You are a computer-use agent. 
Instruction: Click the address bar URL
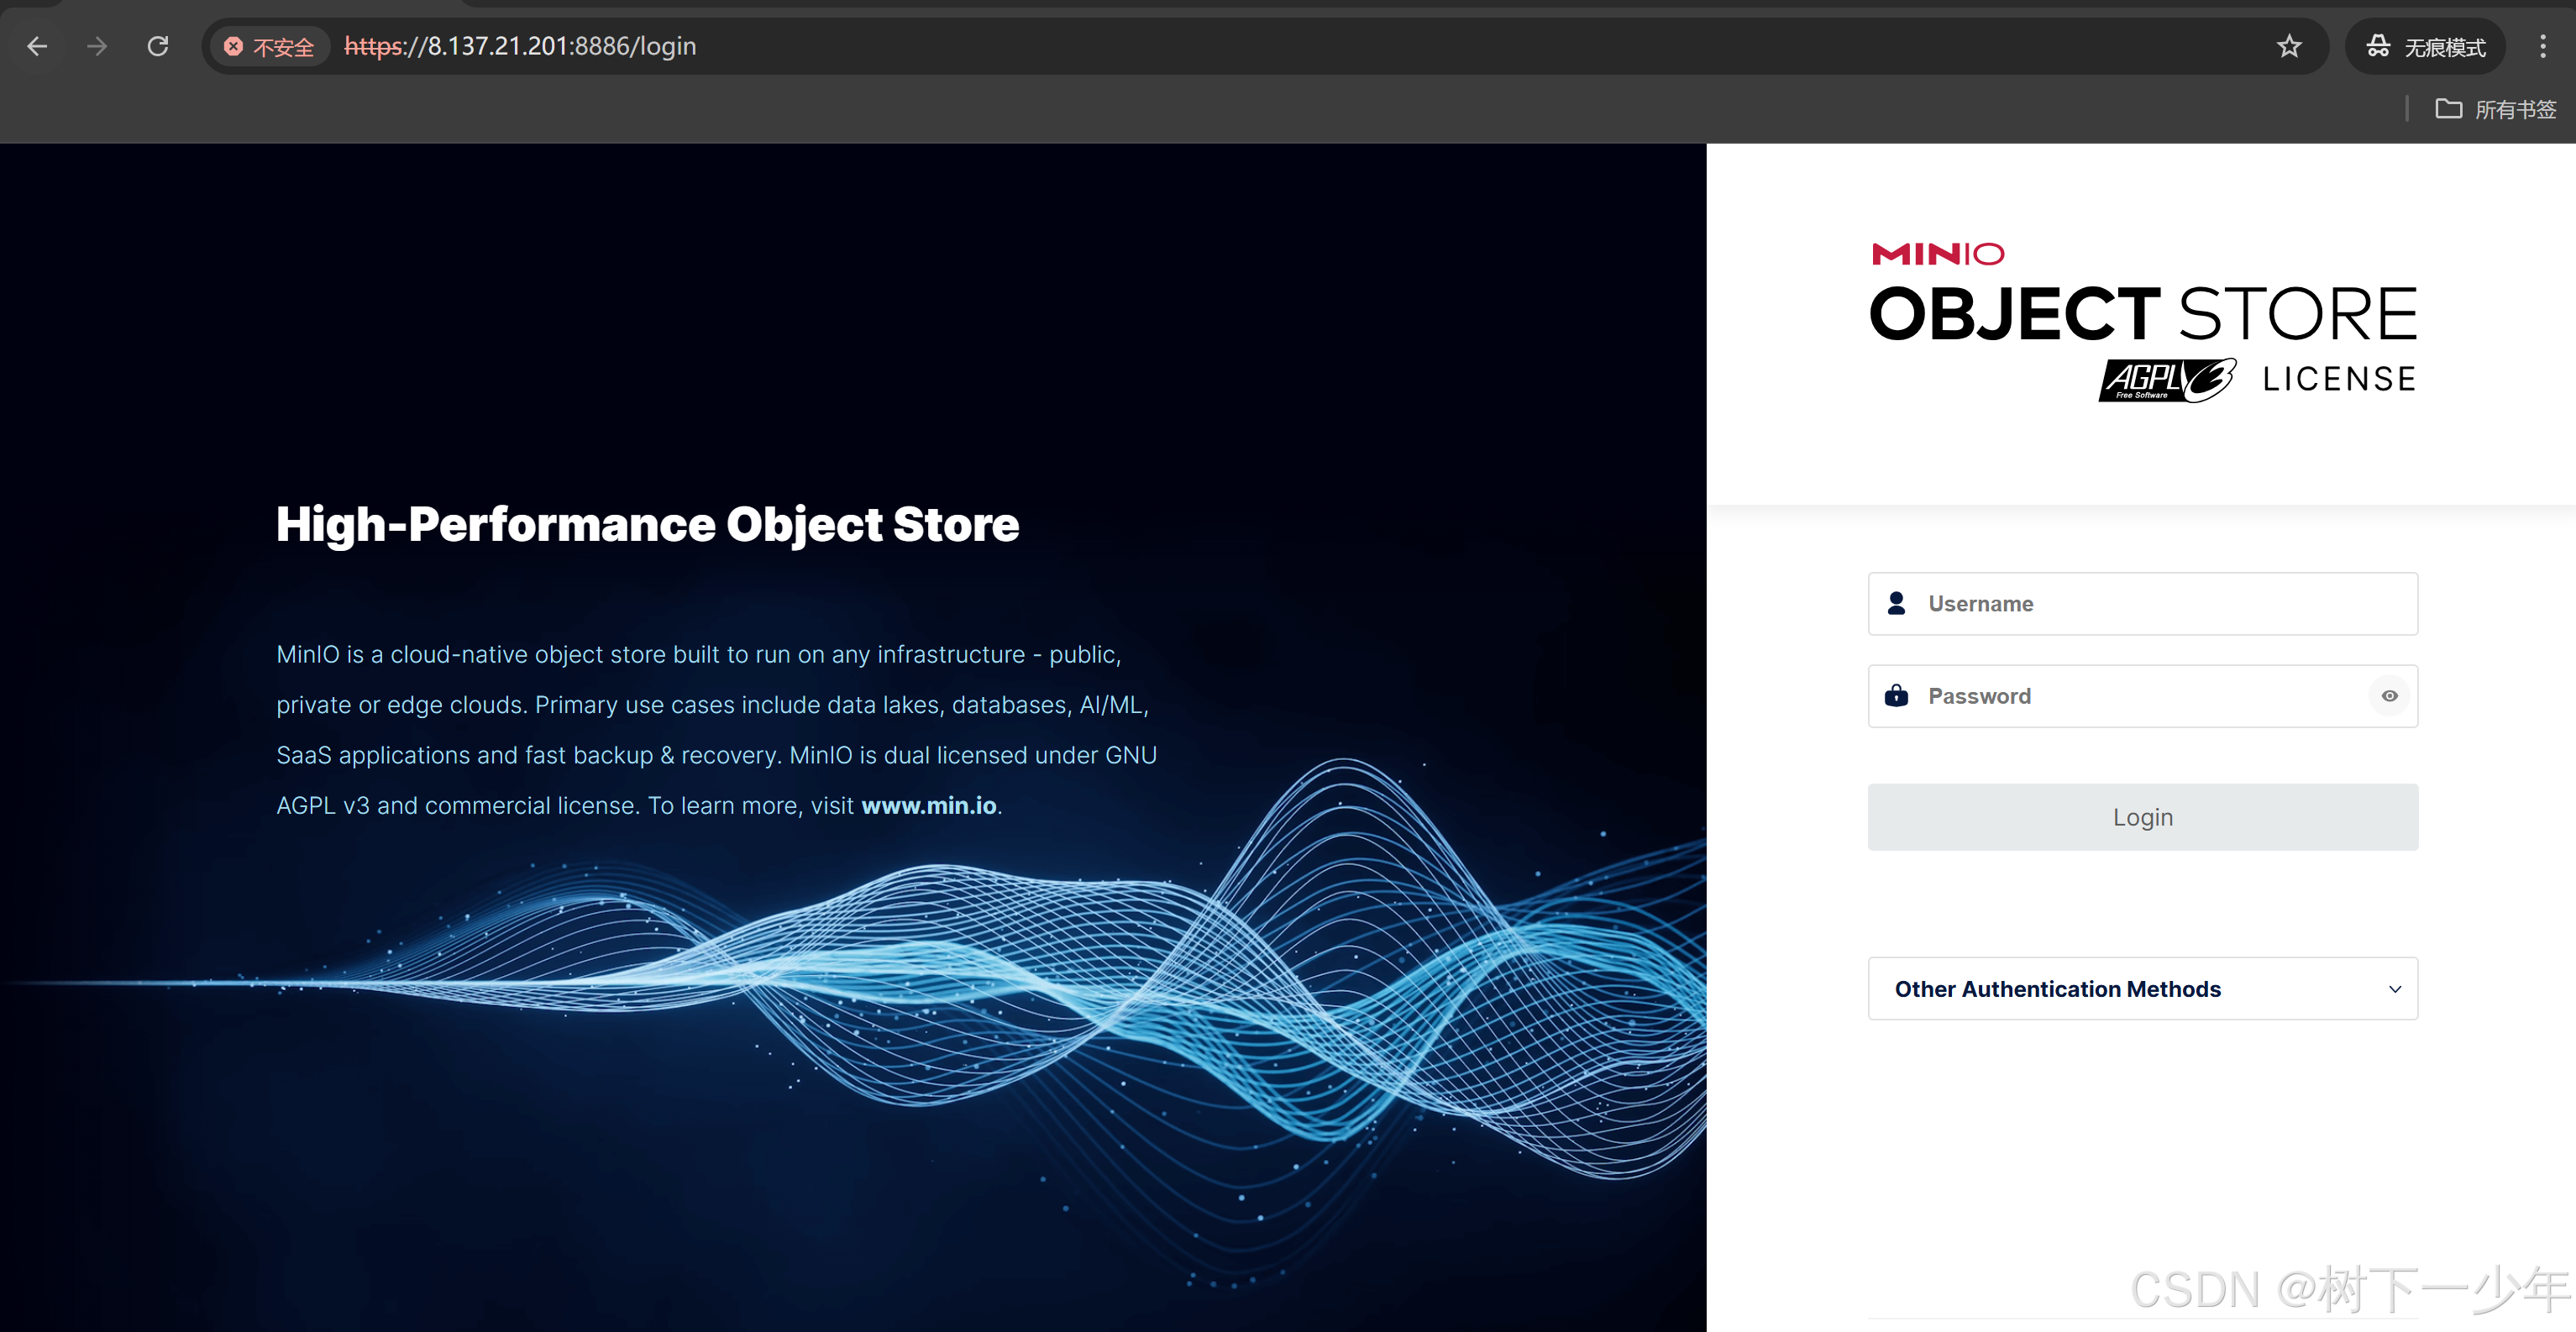pos(520,46)
